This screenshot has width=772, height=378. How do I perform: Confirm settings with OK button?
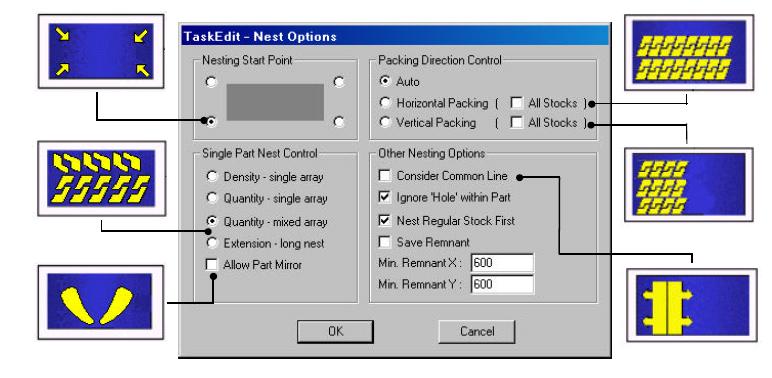[x=335, y=332]
